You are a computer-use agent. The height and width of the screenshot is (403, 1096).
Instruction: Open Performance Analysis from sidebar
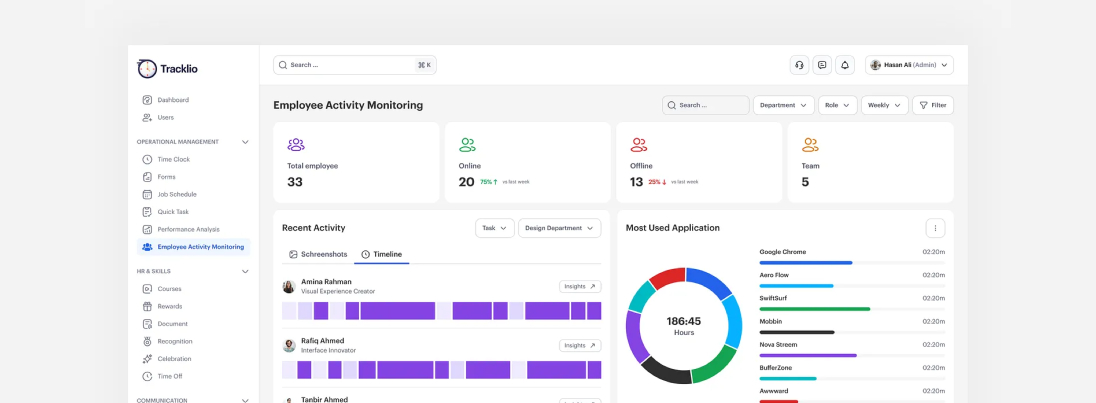tap(187, 229)
